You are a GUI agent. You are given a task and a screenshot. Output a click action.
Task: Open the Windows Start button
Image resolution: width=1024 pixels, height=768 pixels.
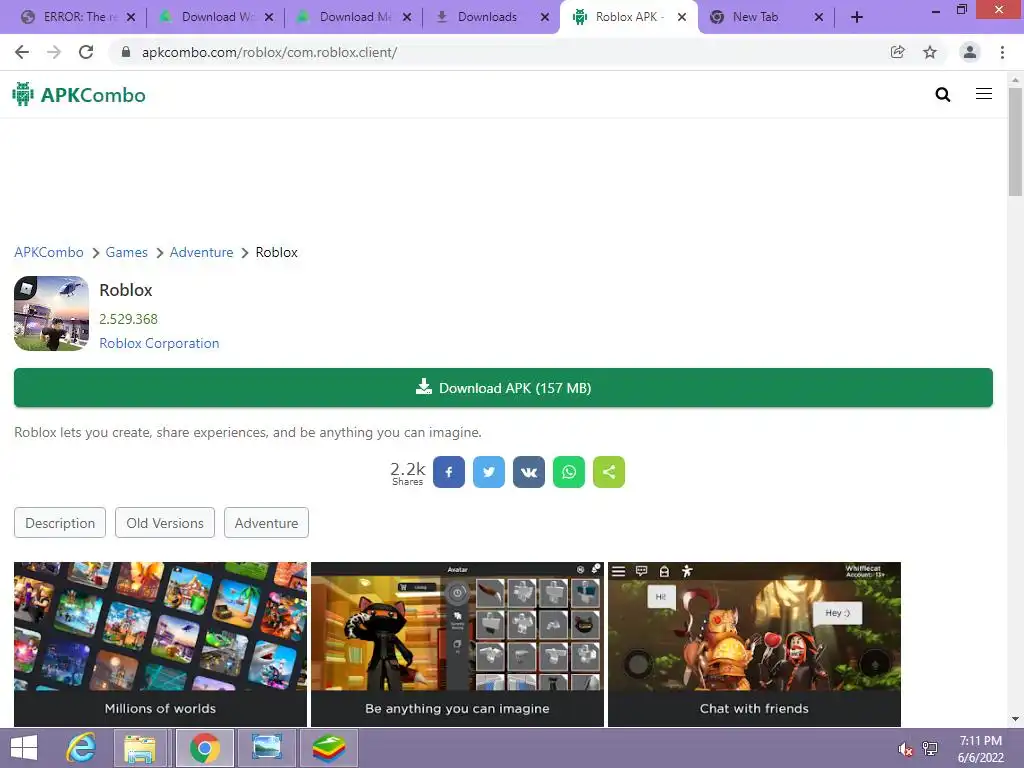click(x=24, y=748)
